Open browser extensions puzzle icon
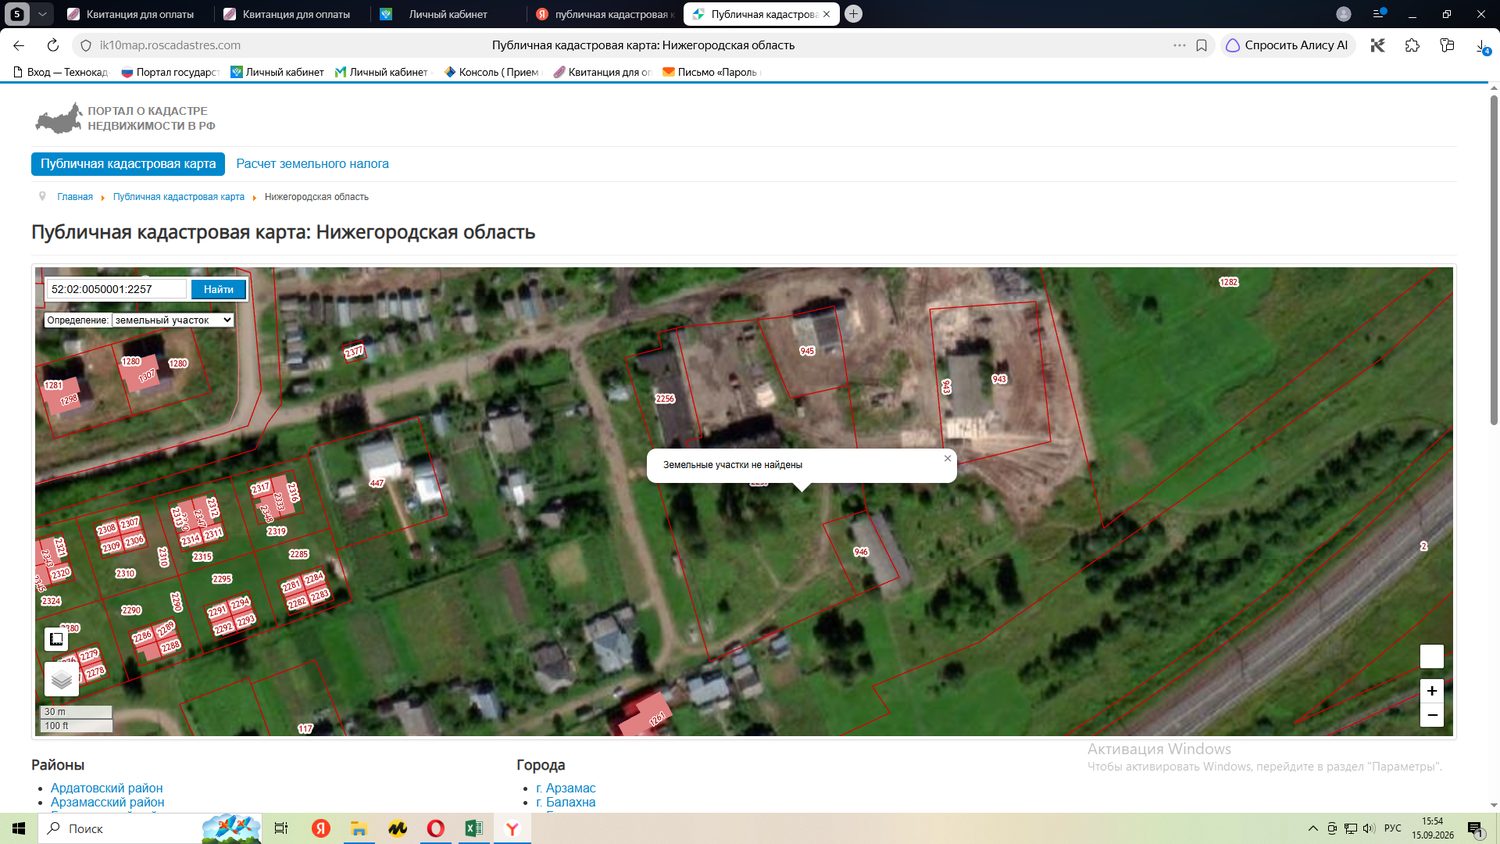Screen dimensions: 1500x844 tap(1412, 45)
